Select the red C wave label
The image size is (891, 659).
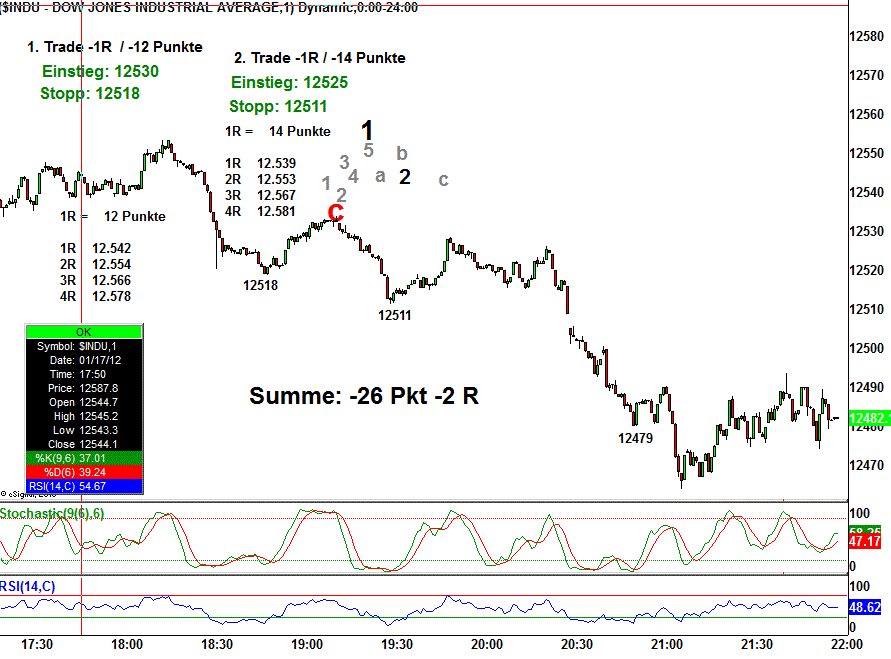point(336,213)
